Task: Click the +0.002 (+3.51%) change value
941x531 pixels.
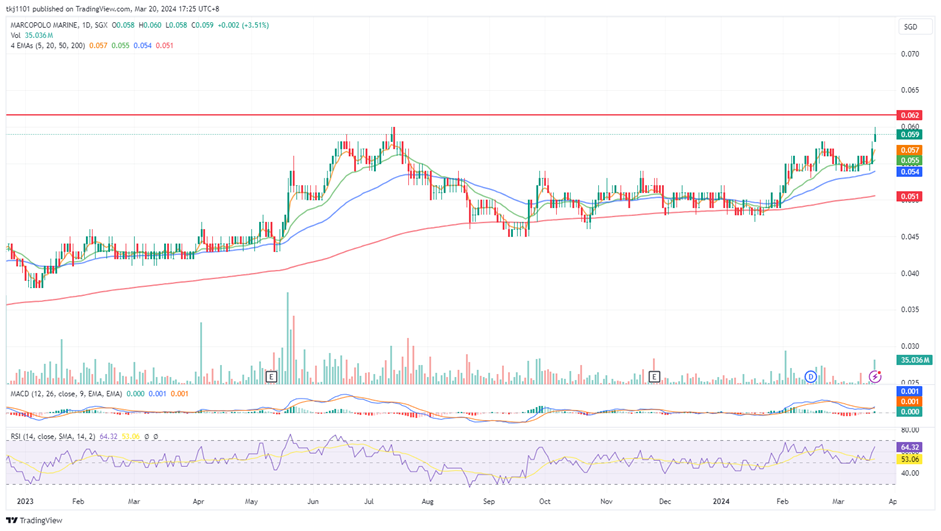Action: coord(243,25)
